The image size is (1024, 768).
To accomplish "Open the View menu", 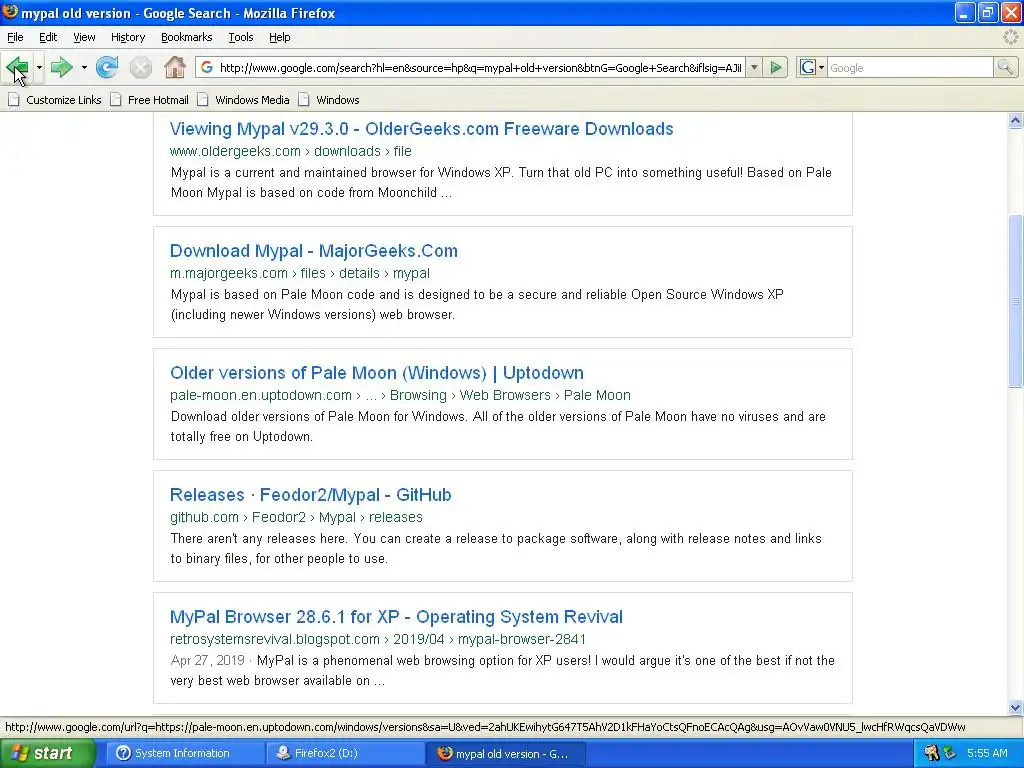I will [84, 37].
